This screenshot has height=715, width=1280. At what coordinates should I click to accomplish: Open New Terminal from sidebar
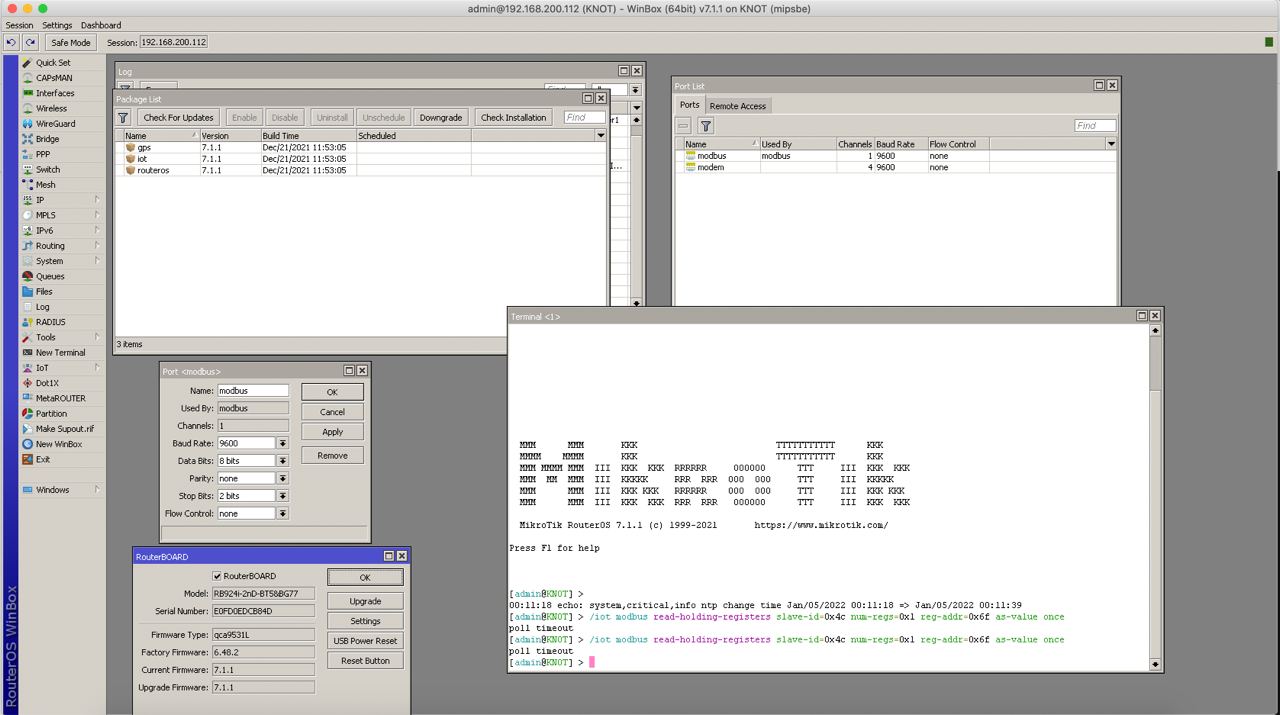point(60,352)
